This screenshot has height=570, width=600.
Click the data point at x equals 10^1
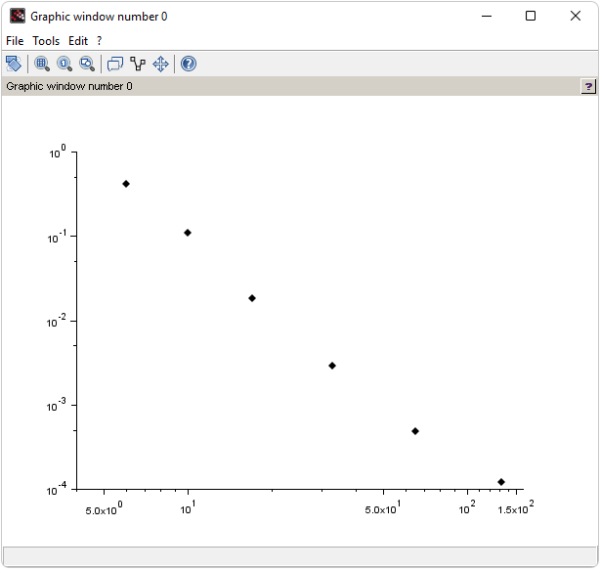(x=188, y=233)
